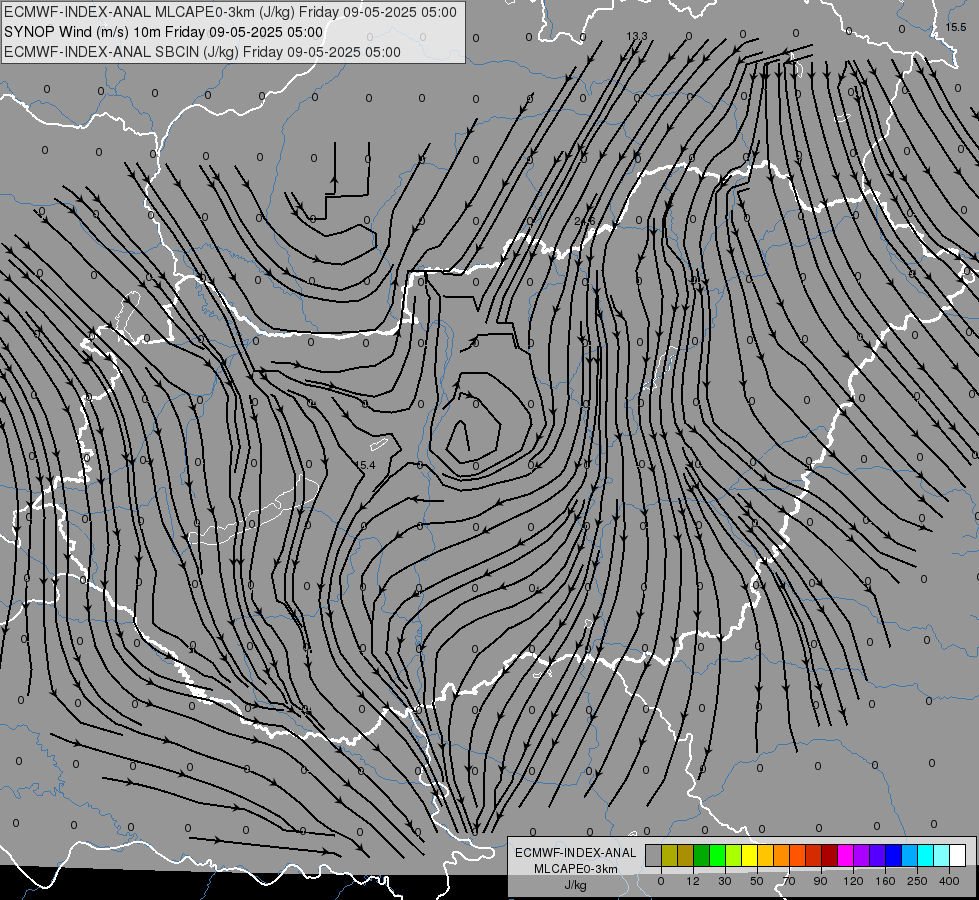Click the cyan legend swatch

click(x=925, y=856)
